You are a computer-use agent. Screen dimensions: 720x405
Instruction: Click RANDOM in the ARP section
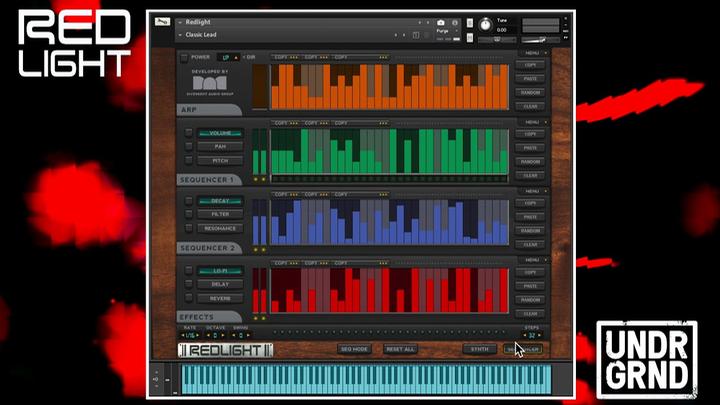(x=530, y=93)
